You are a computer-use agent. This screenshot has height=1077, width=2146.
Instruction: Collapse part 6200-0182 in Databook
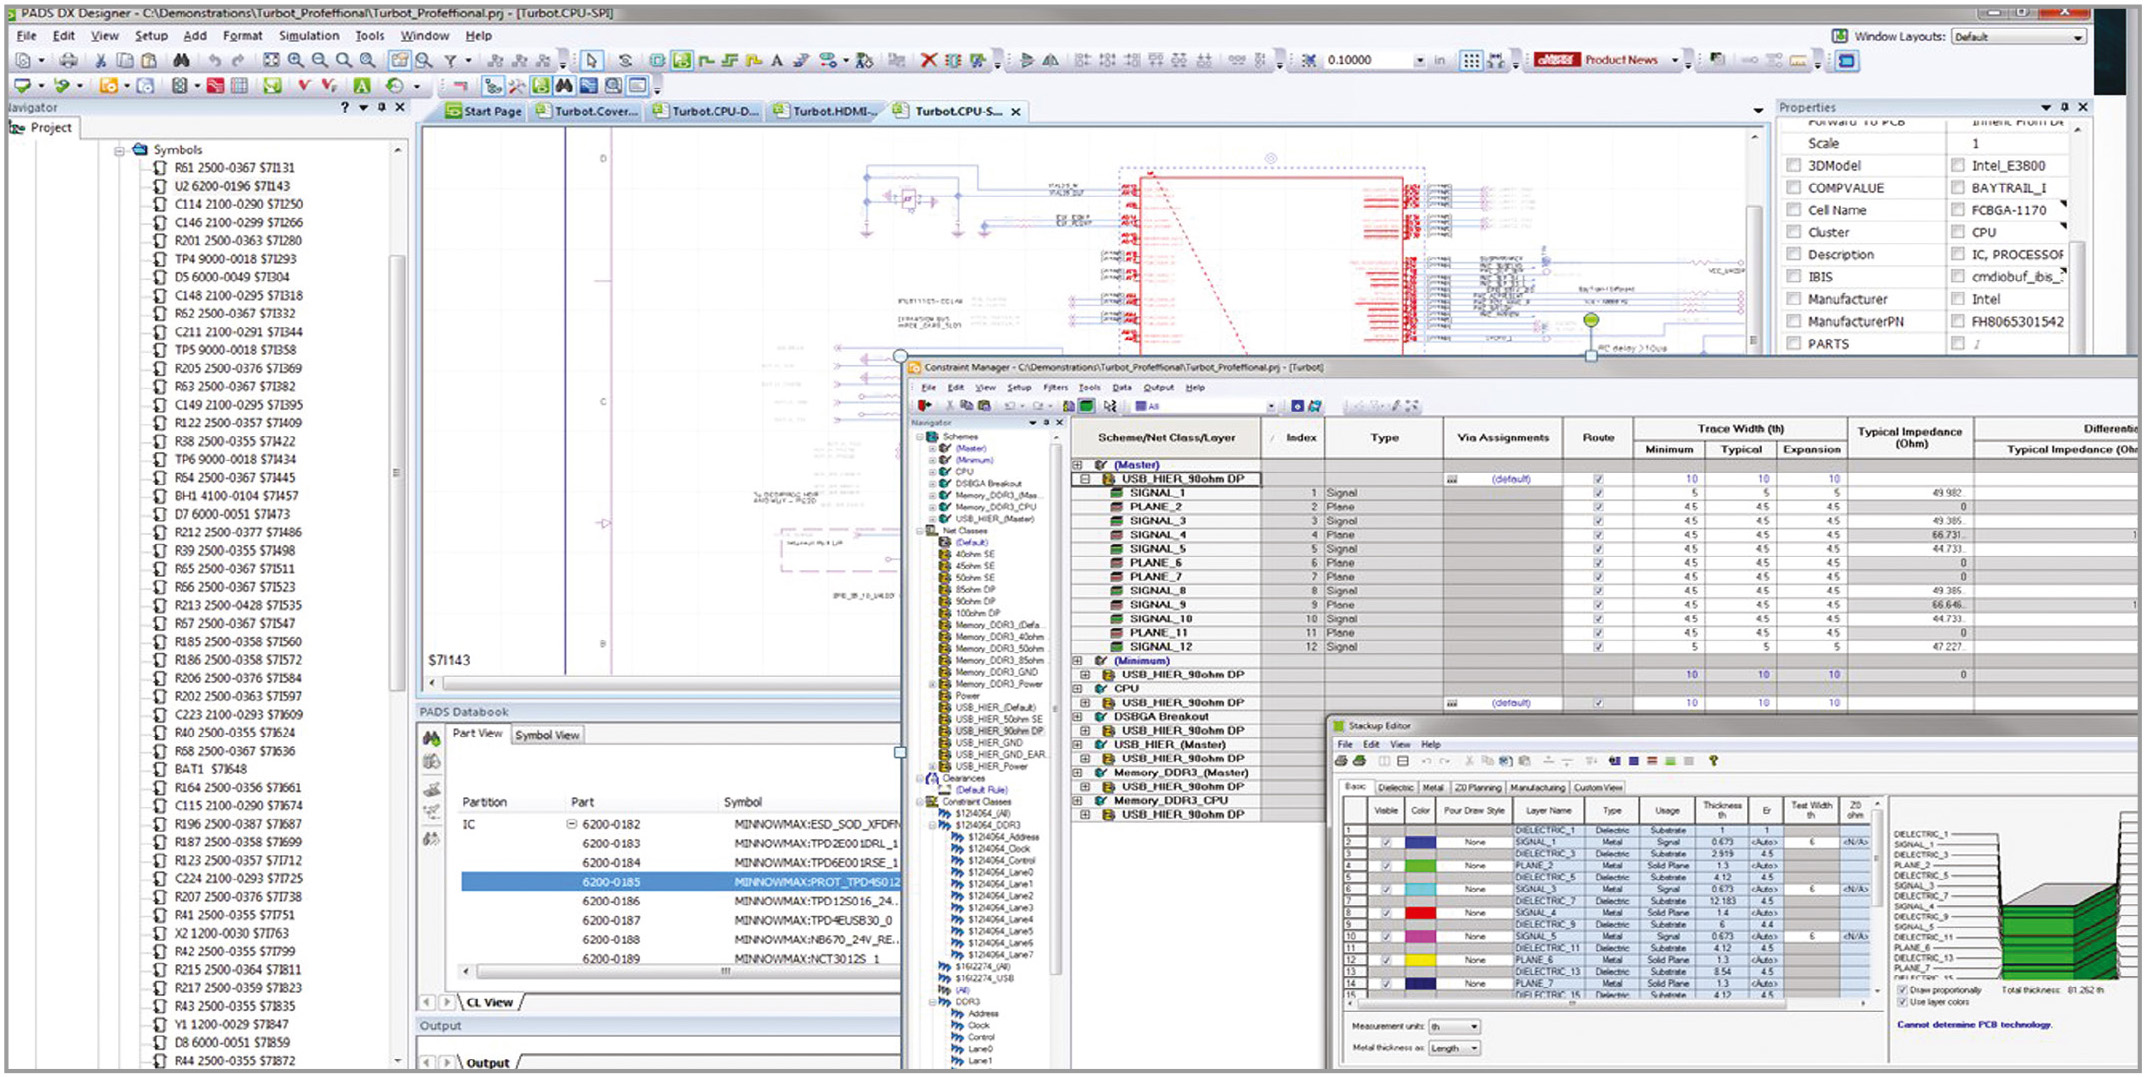(x=572, y=825)
